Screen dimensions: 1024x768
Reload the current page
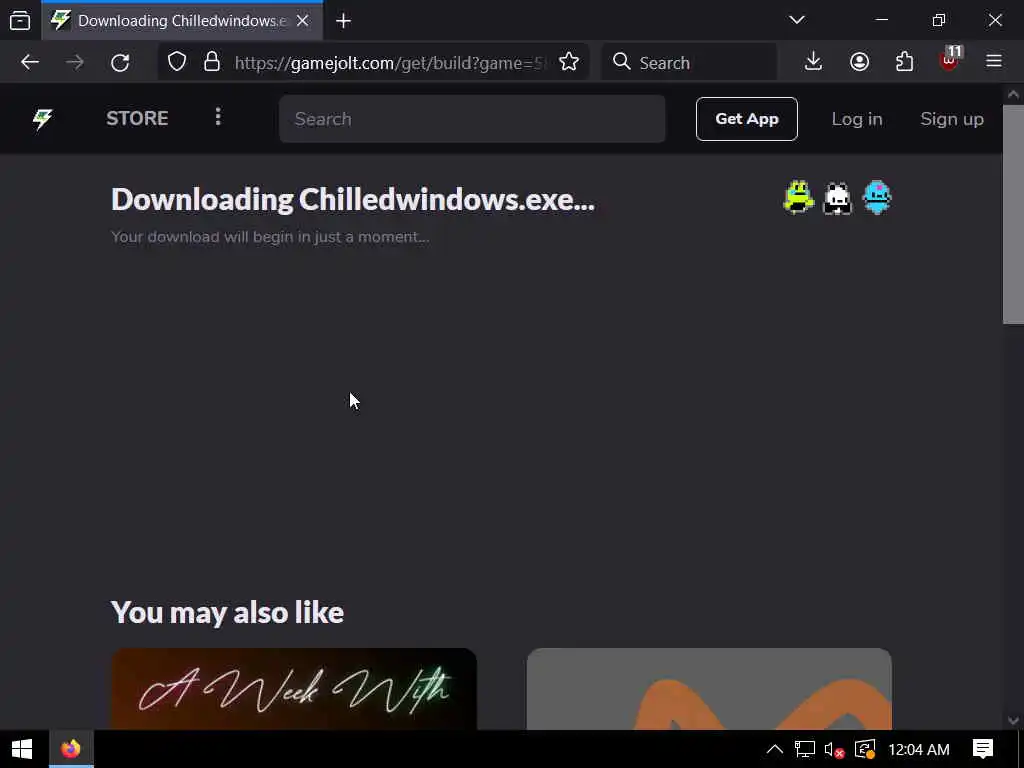tap(120, 62)
